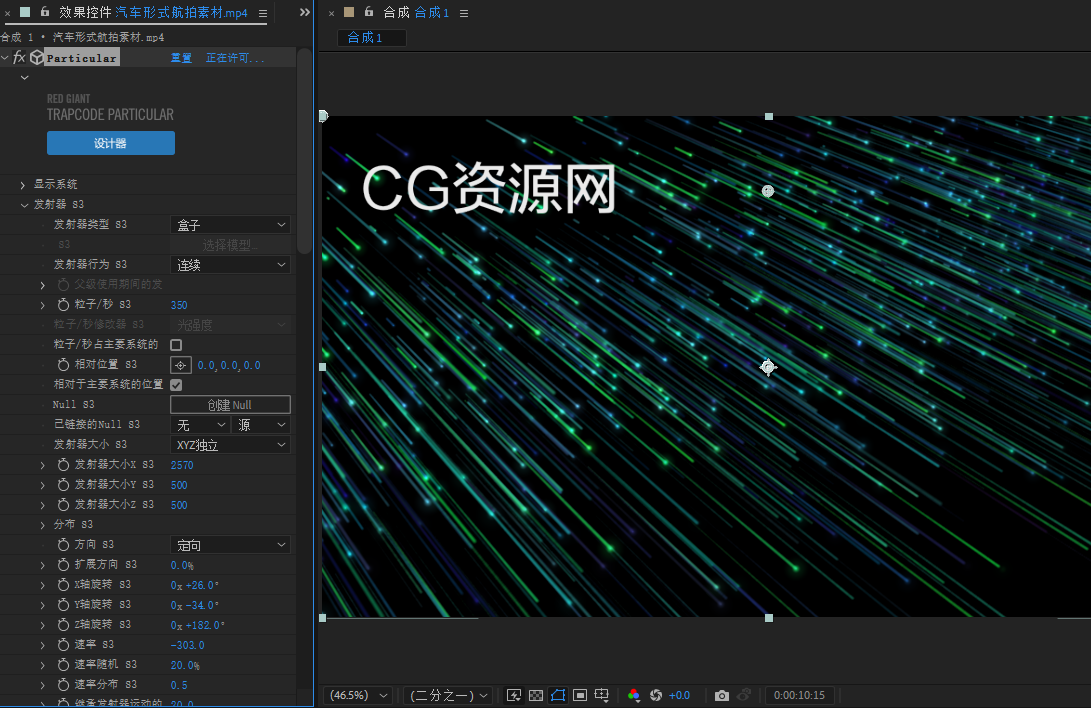Expand the 速率 S3 property

(x=42, y=645)
